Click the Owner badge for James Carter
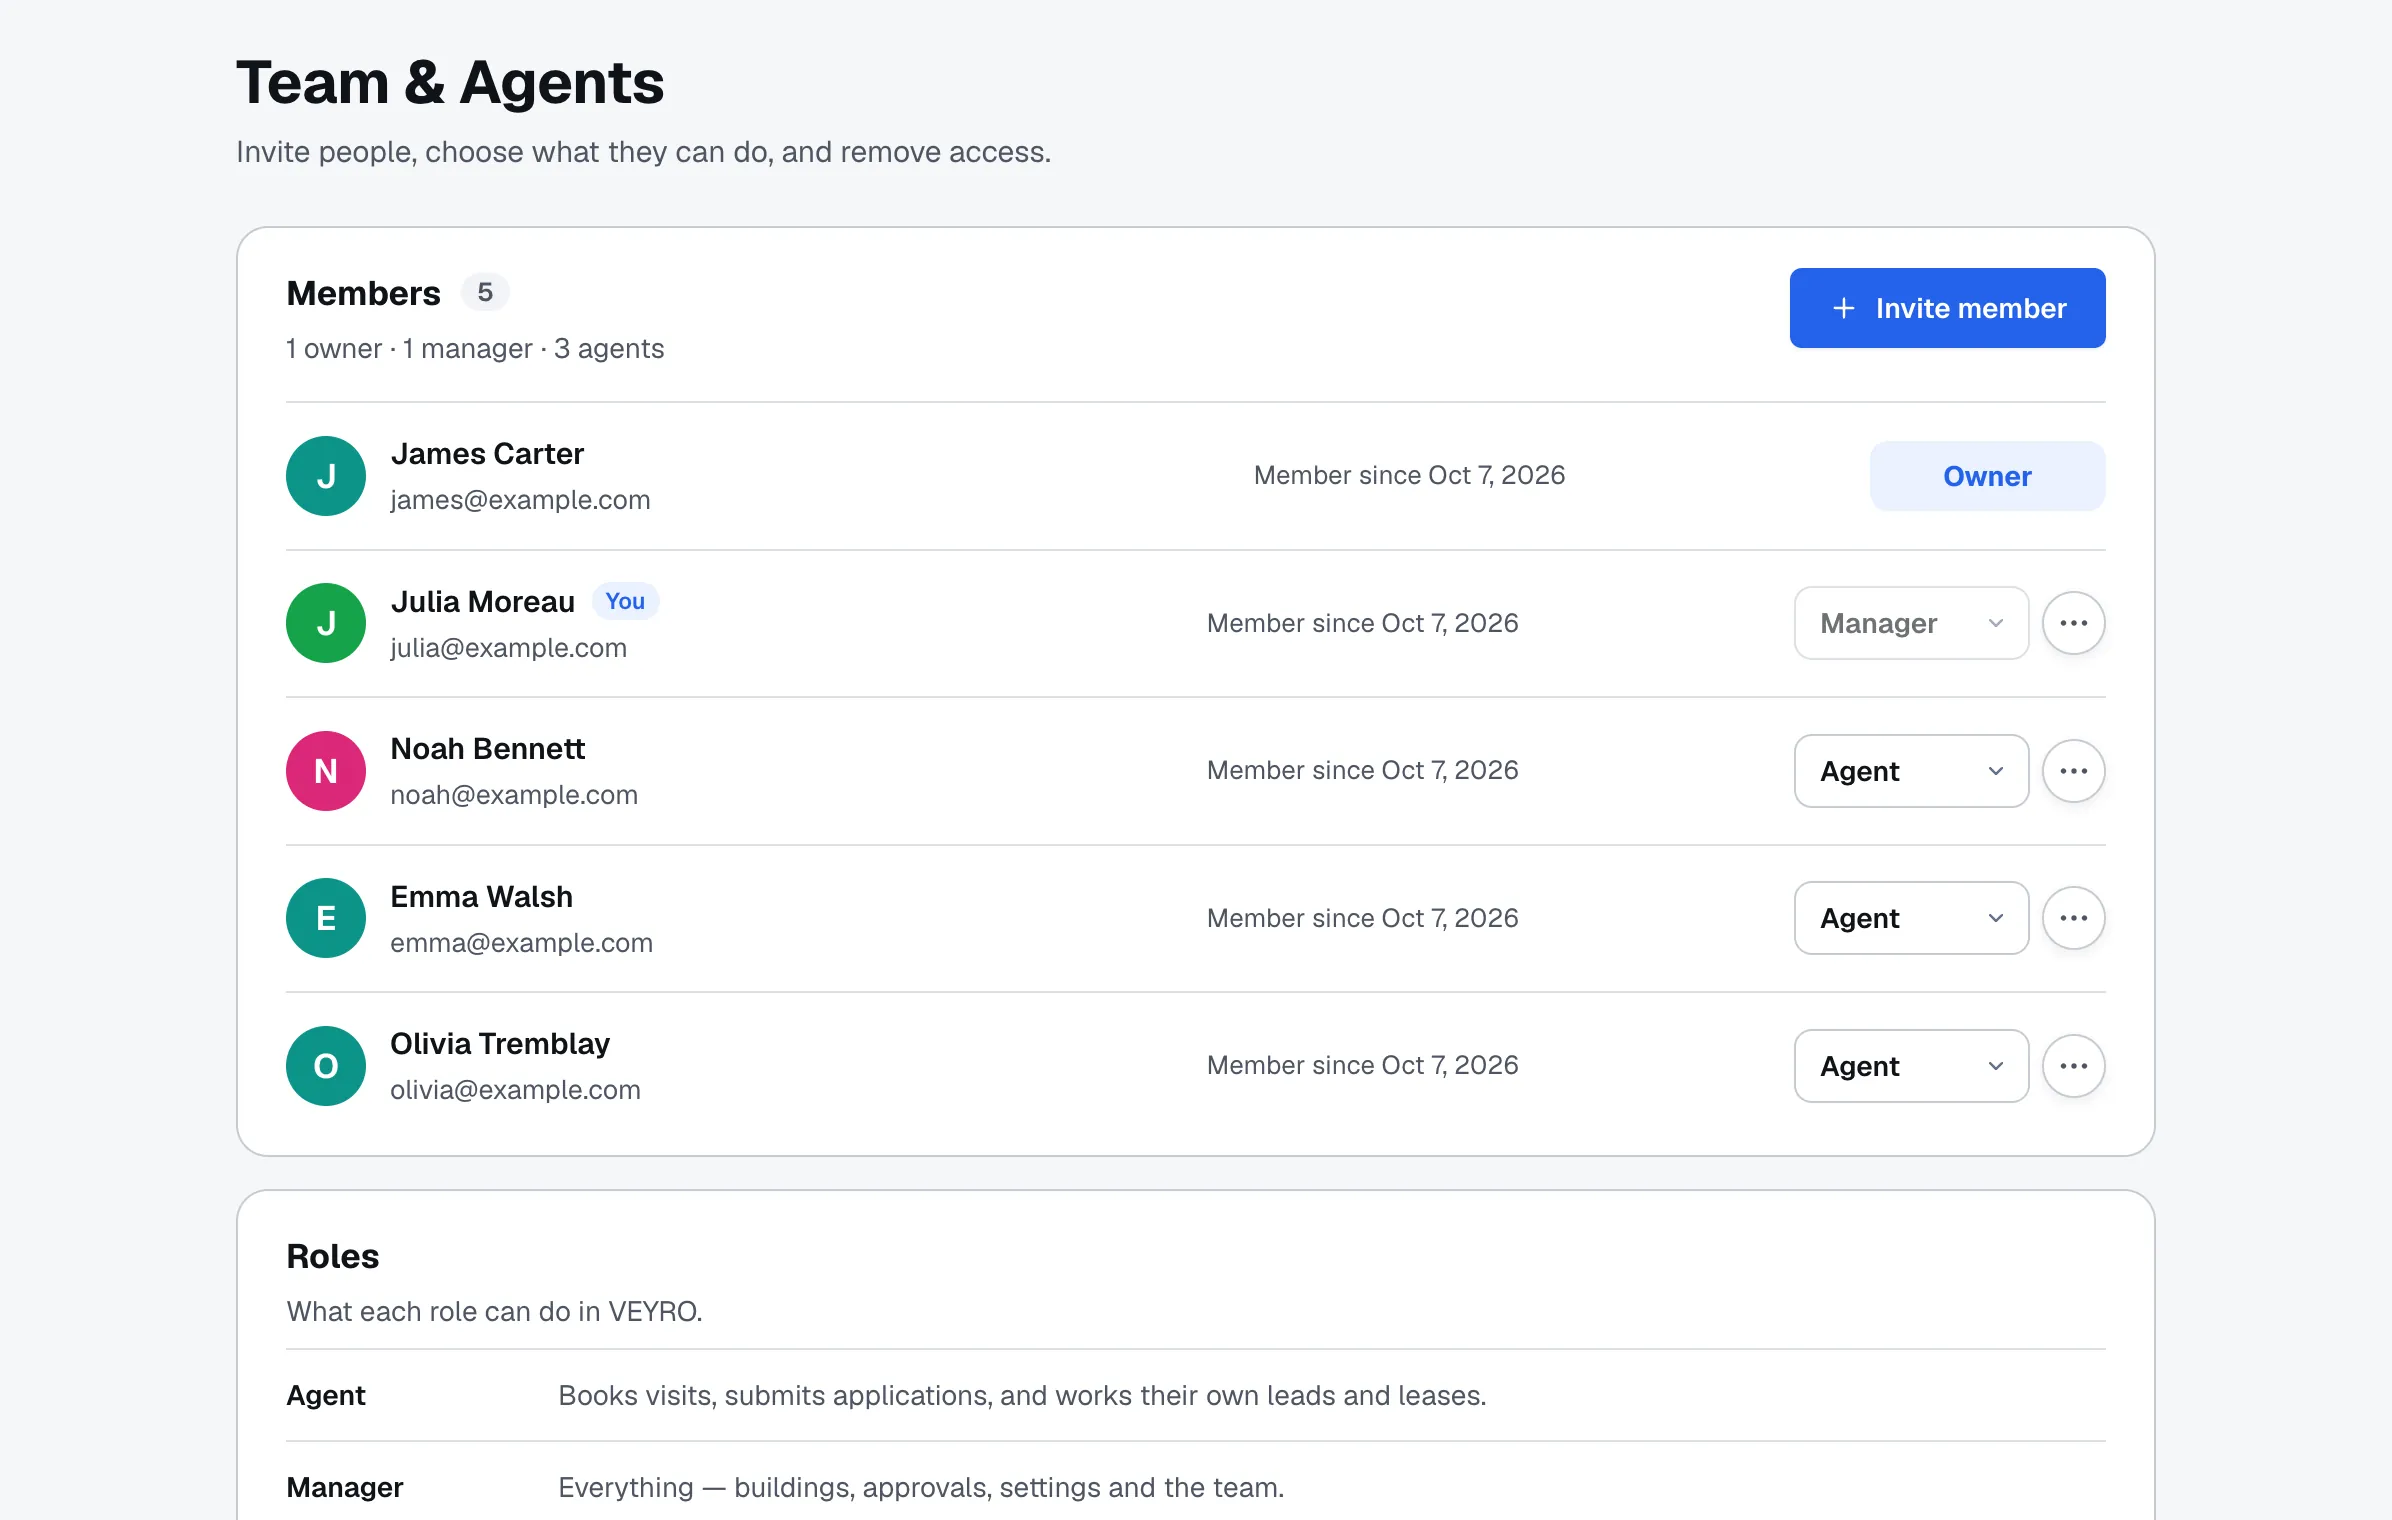 click(x=1987, y=476)
